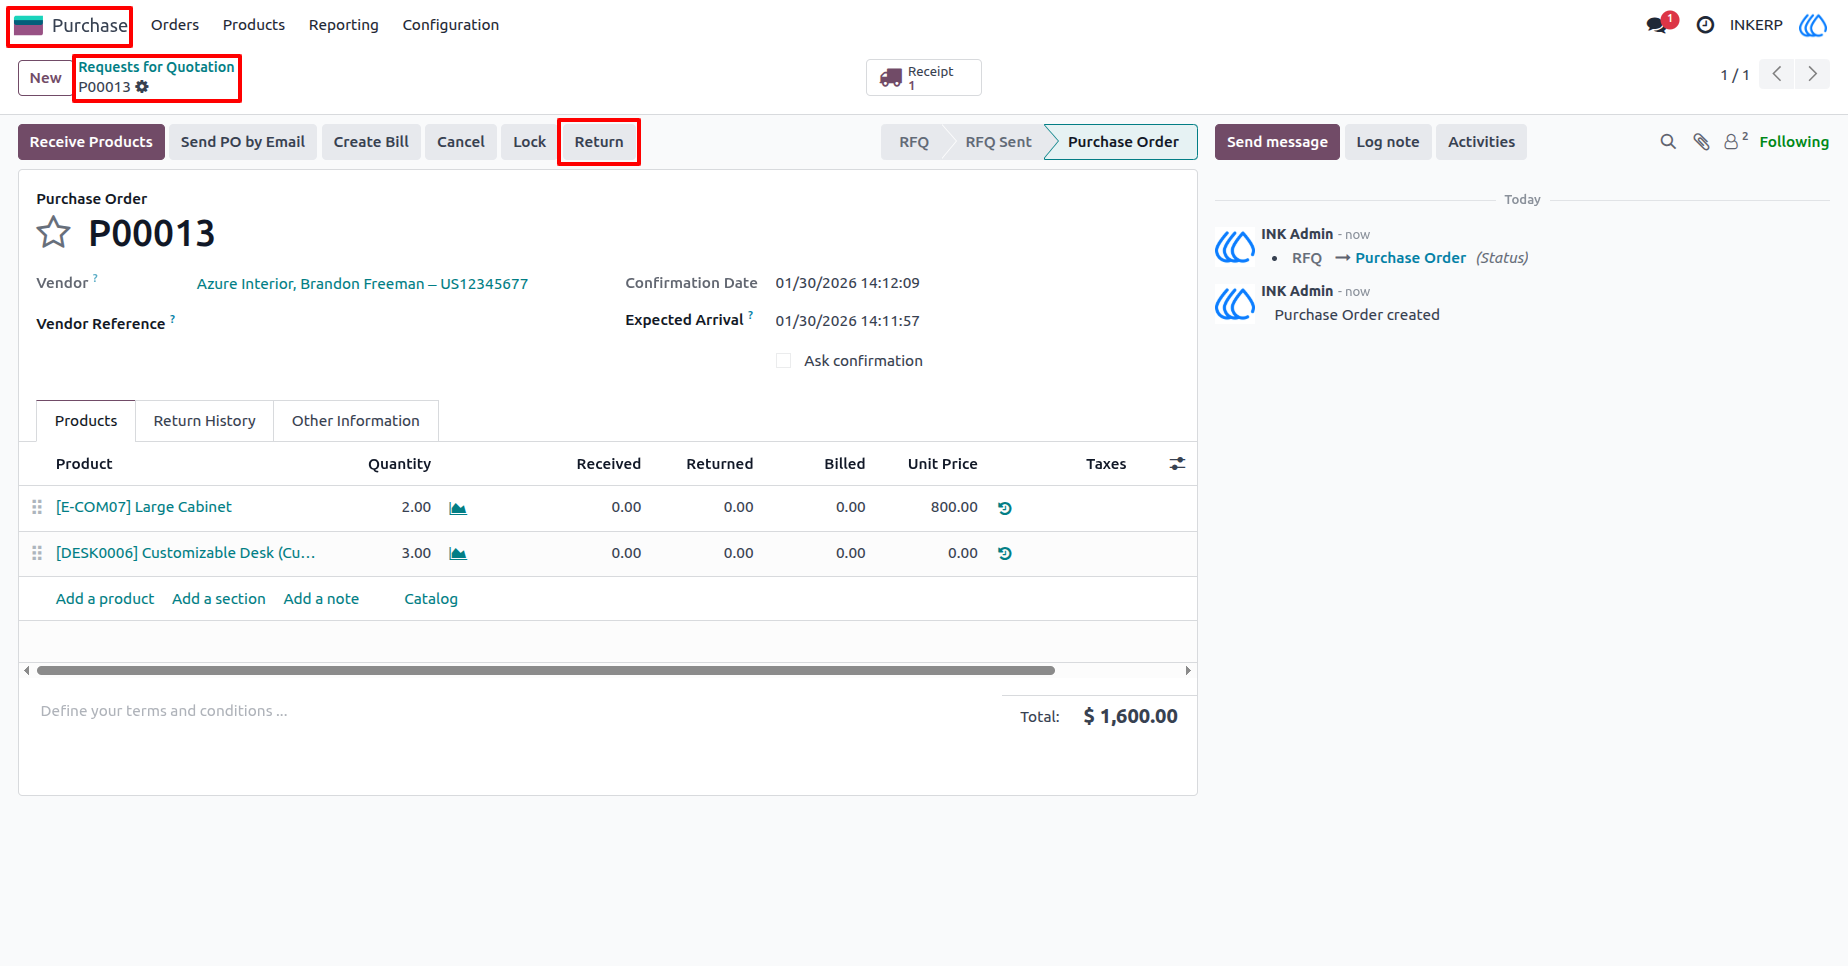Click the Receipt truck smart button
Screen dimensions: 1848x966
923,78
